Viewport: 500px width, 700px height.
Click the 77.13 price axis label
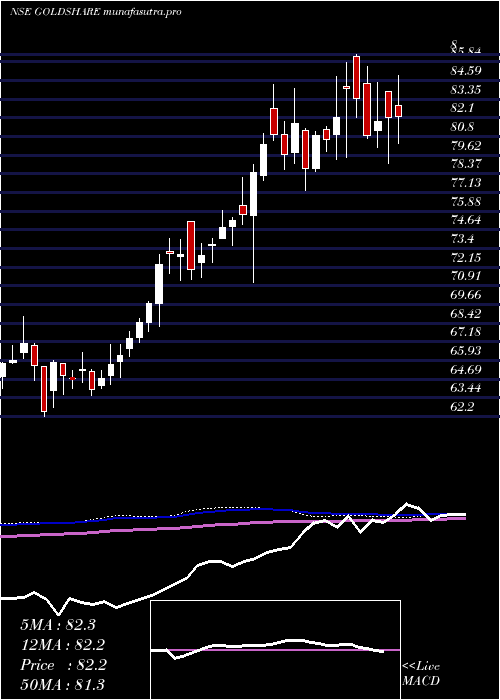click(466, 183)
